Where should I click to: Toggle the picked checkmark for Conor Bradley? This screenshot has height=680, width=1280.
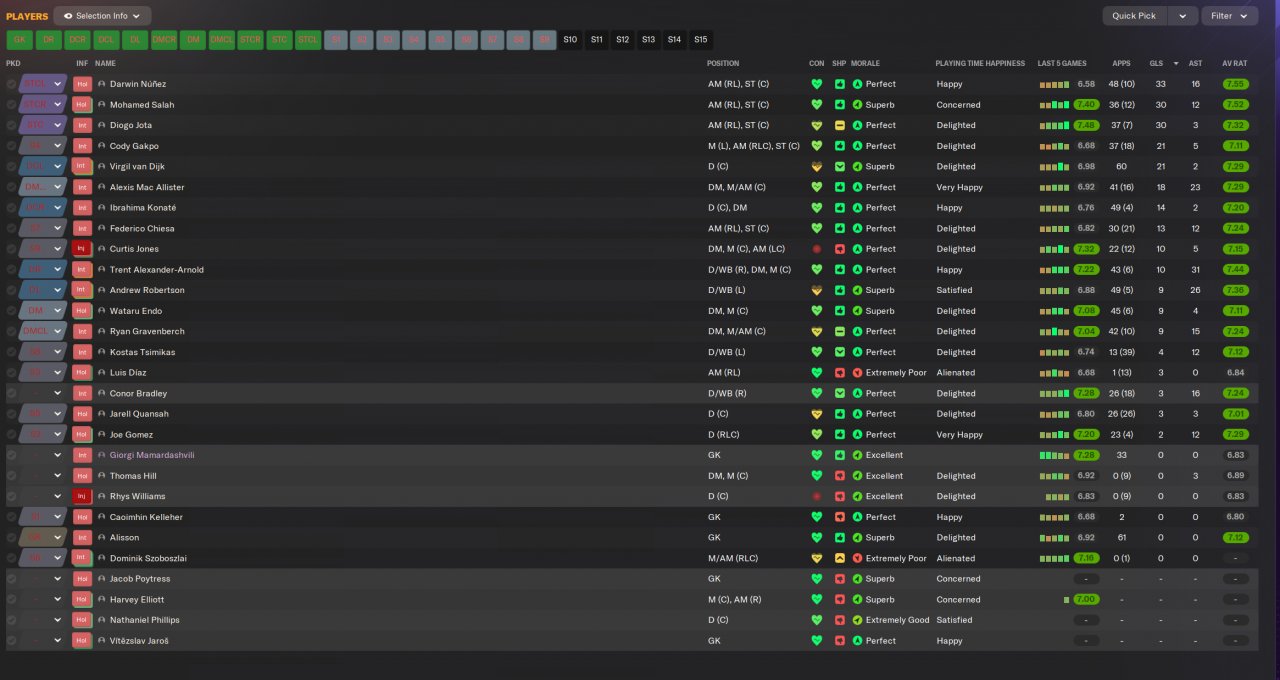(12, 393)
